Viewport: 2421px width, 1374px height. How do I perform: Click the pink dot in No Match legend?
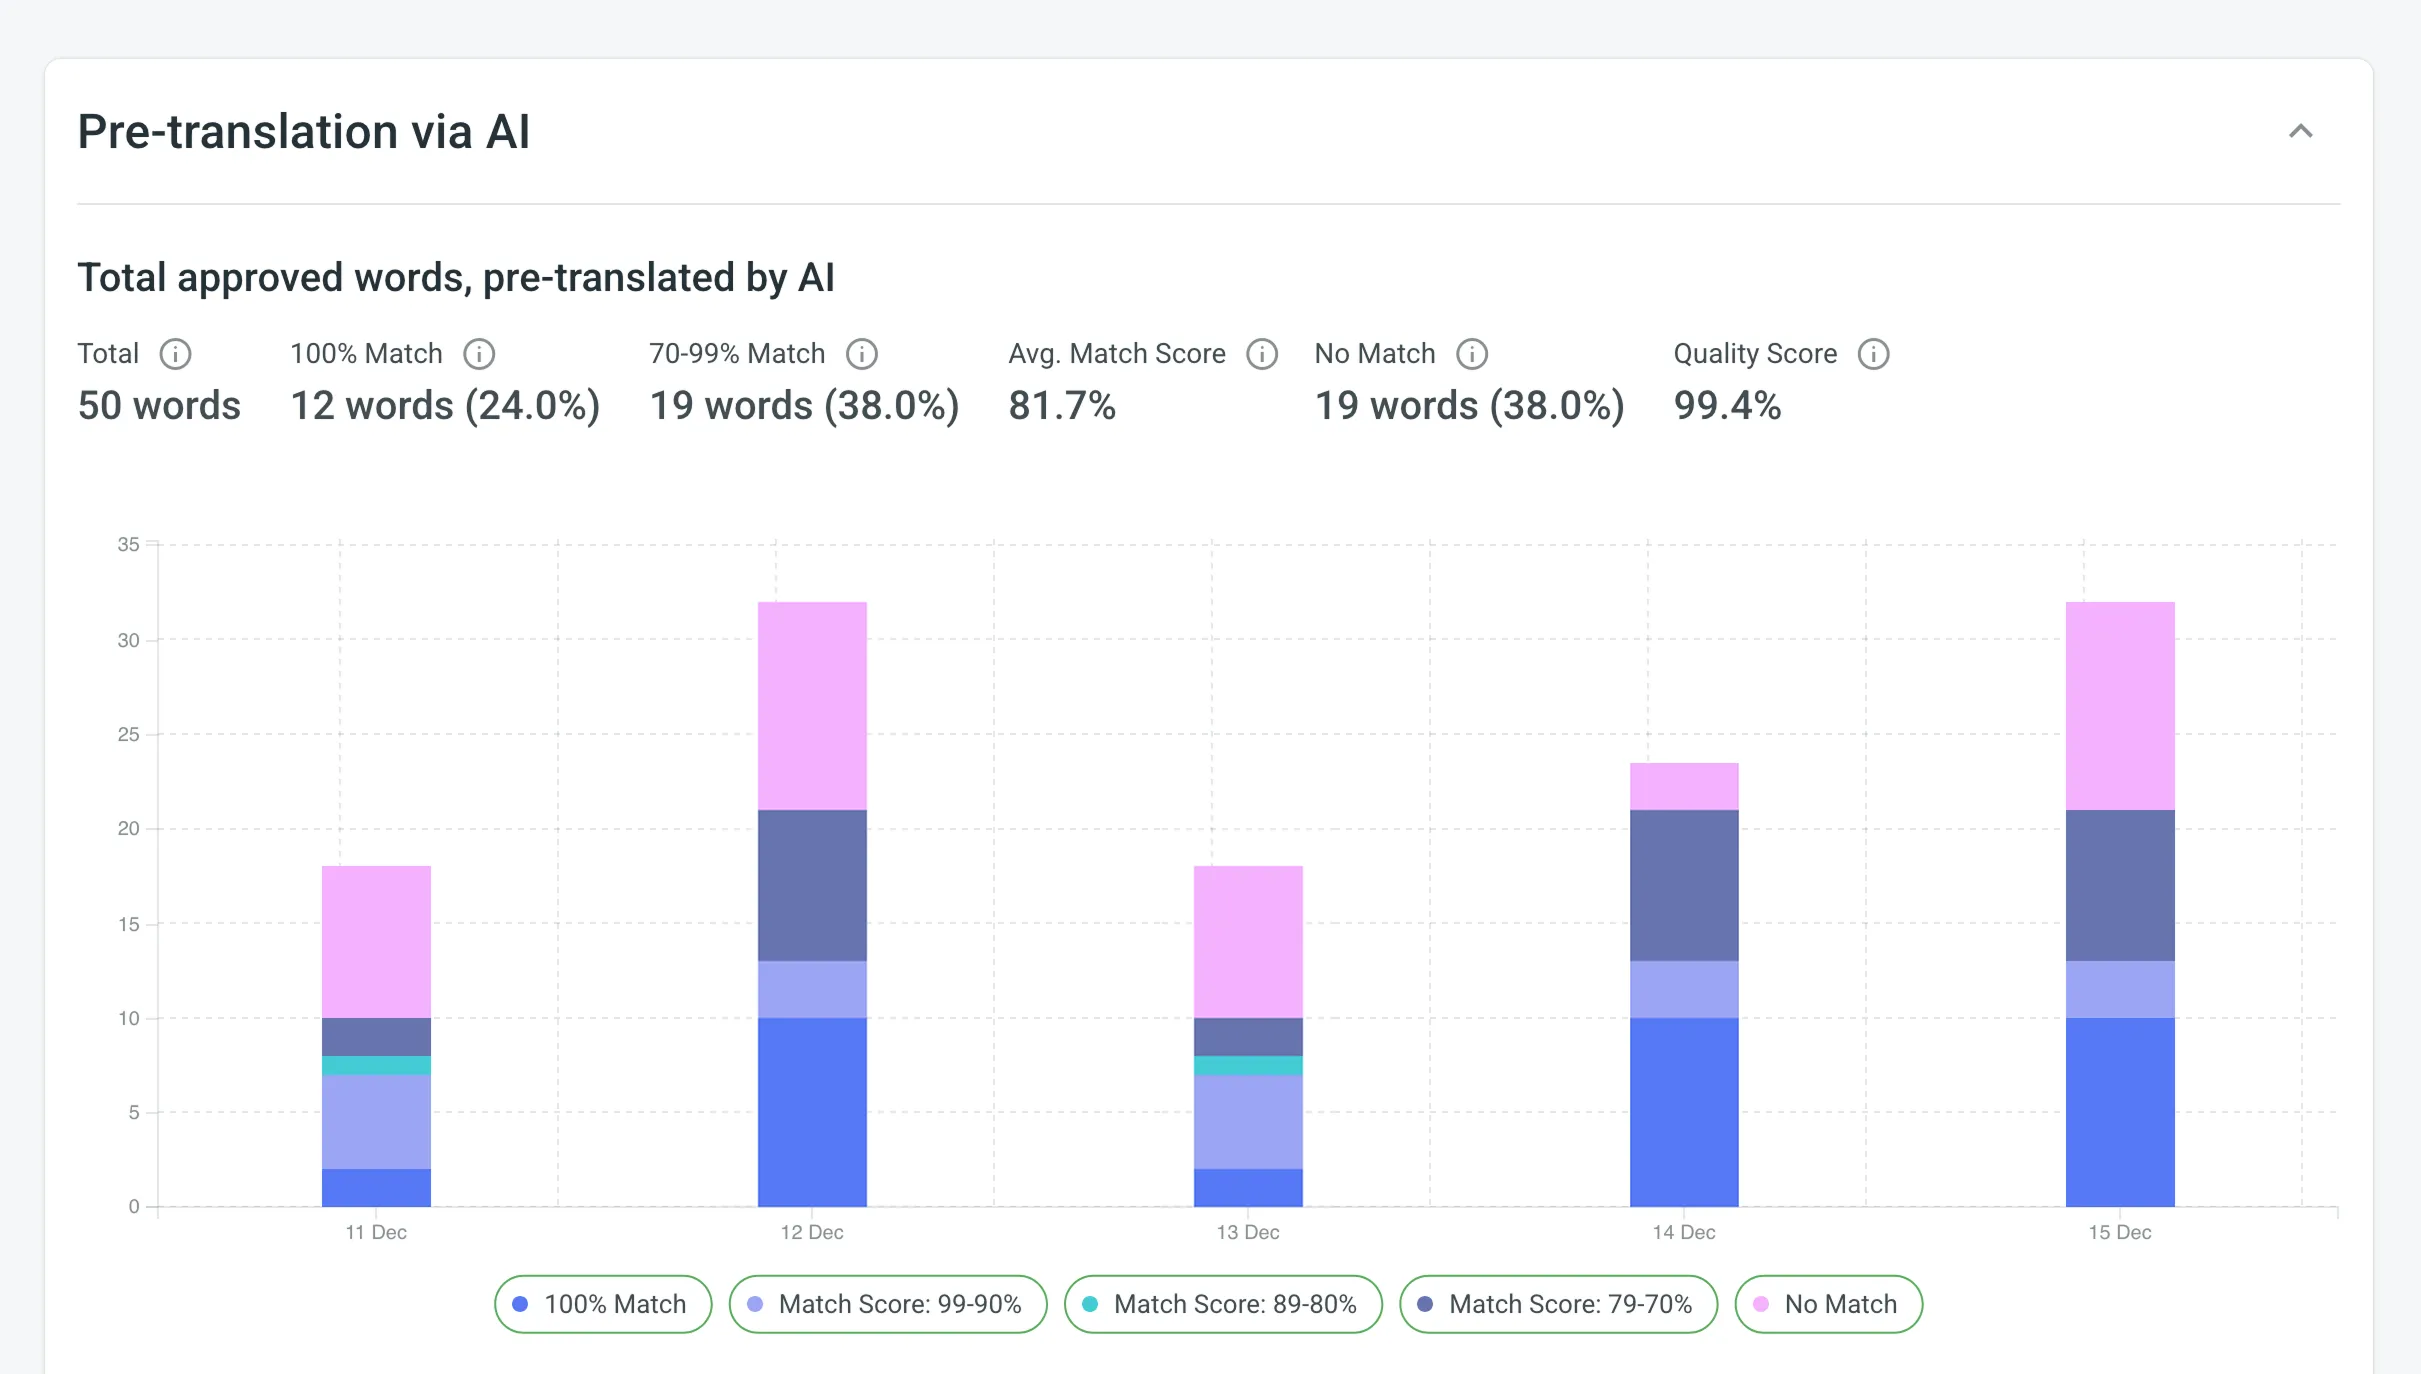tap(1763, 1304)
